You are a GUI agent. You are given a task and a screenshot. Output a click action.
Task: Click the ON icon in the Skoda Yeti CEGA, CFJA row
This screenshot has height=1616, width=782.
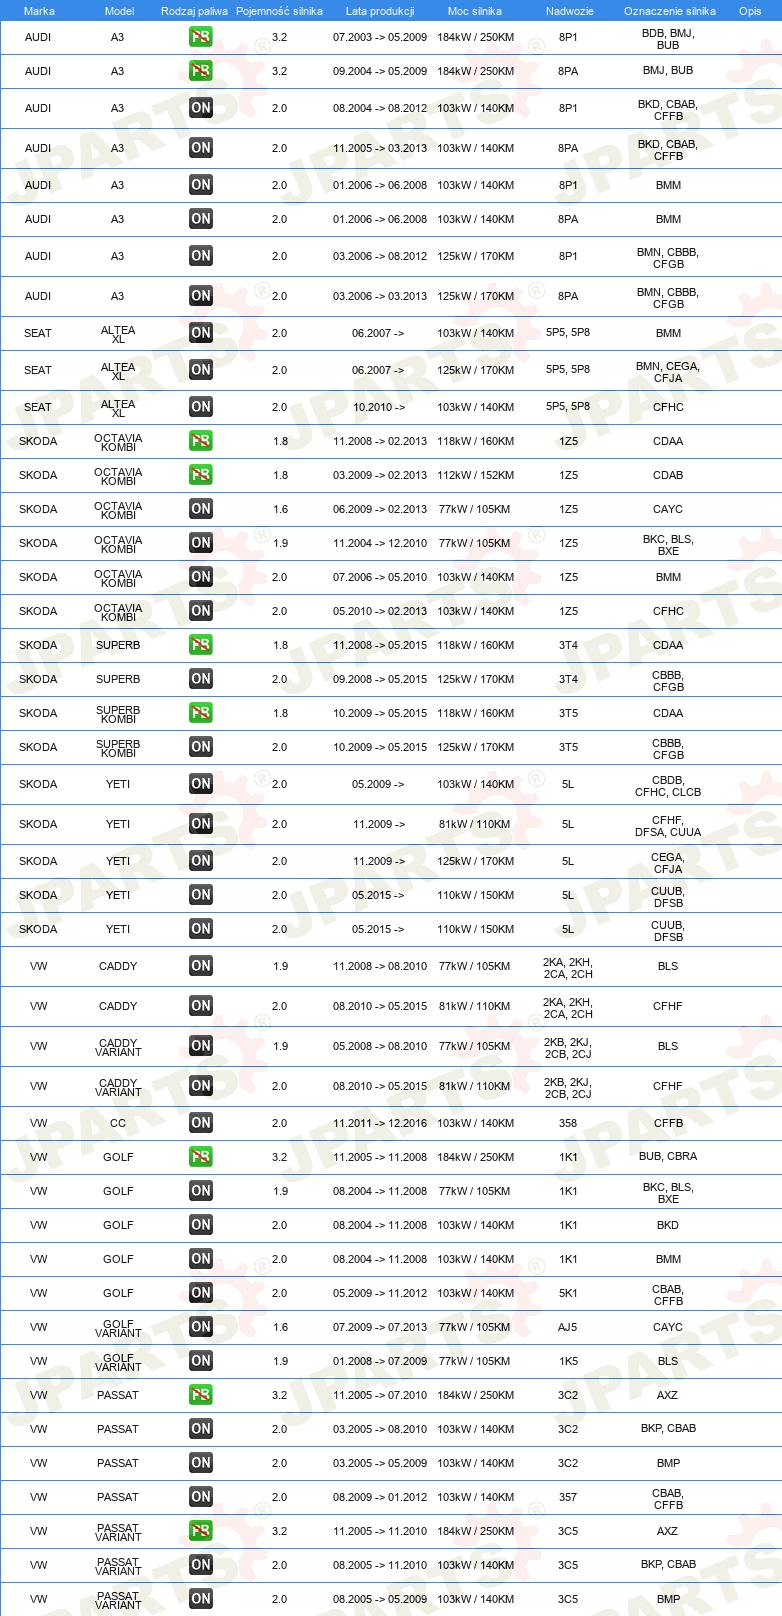[x=201, y=861]
